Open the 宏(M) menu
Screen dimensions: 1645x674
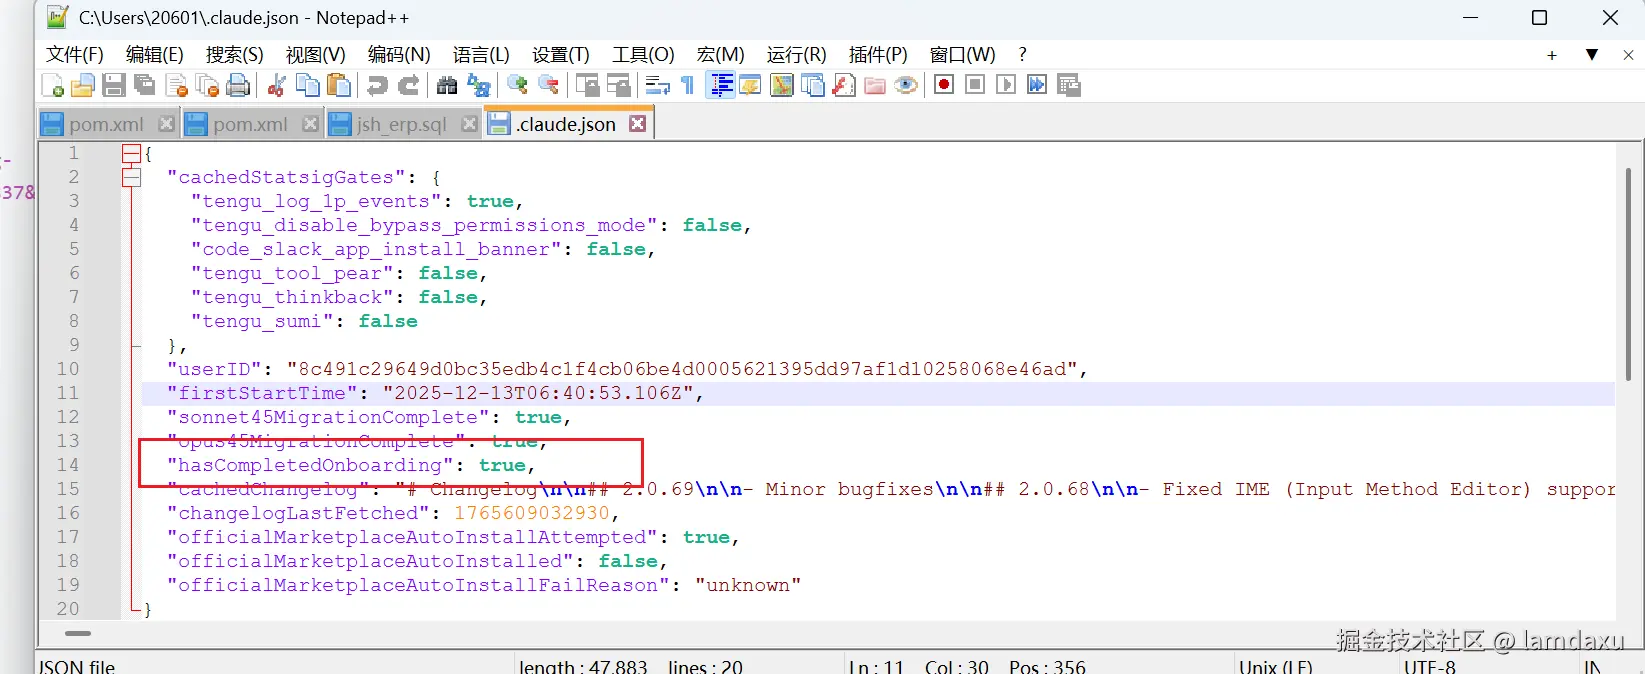pos(720,54)
